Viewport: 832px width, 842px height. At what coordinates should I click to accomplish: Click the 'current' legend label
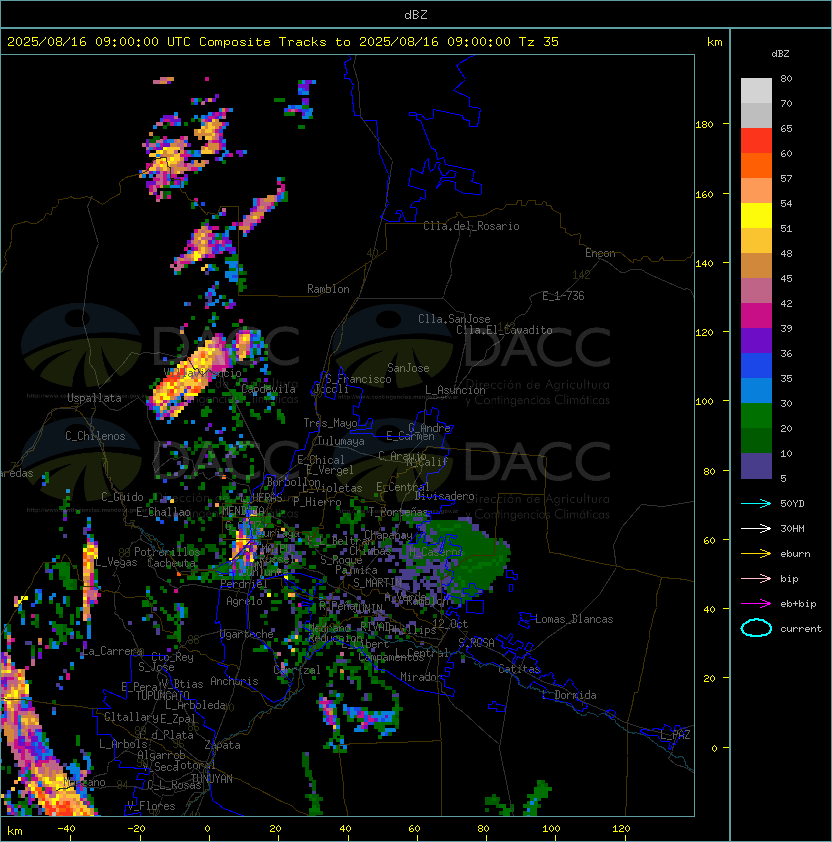pyautogui.click(x=801, y=629)
